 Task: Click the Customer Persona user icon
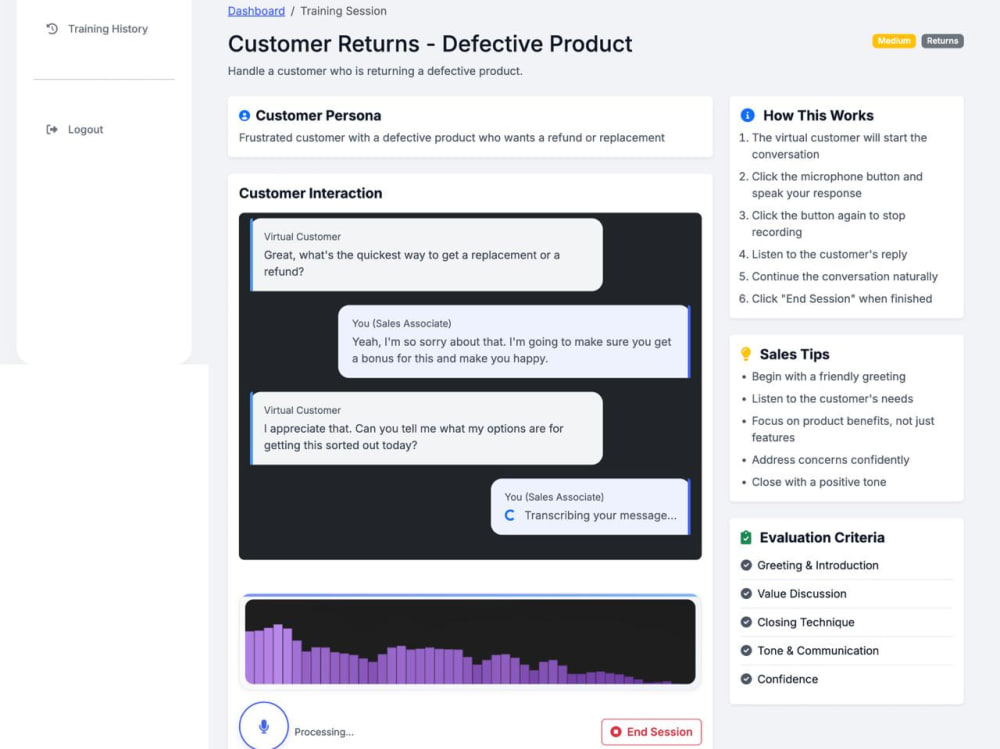(244, 115)
